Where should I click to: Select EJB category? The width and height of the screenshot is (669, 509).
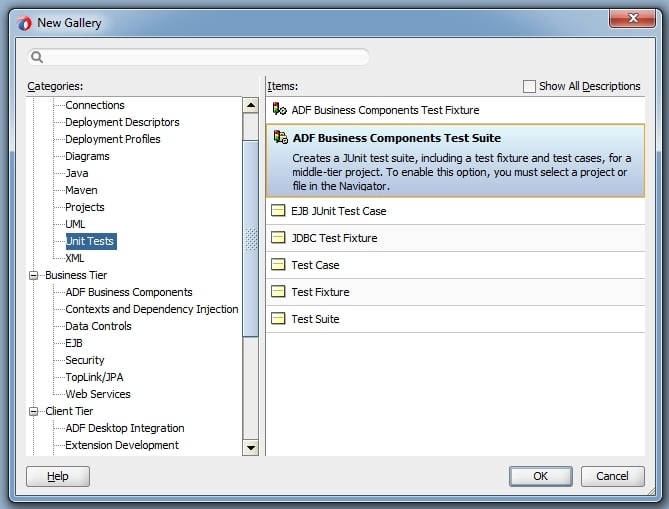[74, 343]
